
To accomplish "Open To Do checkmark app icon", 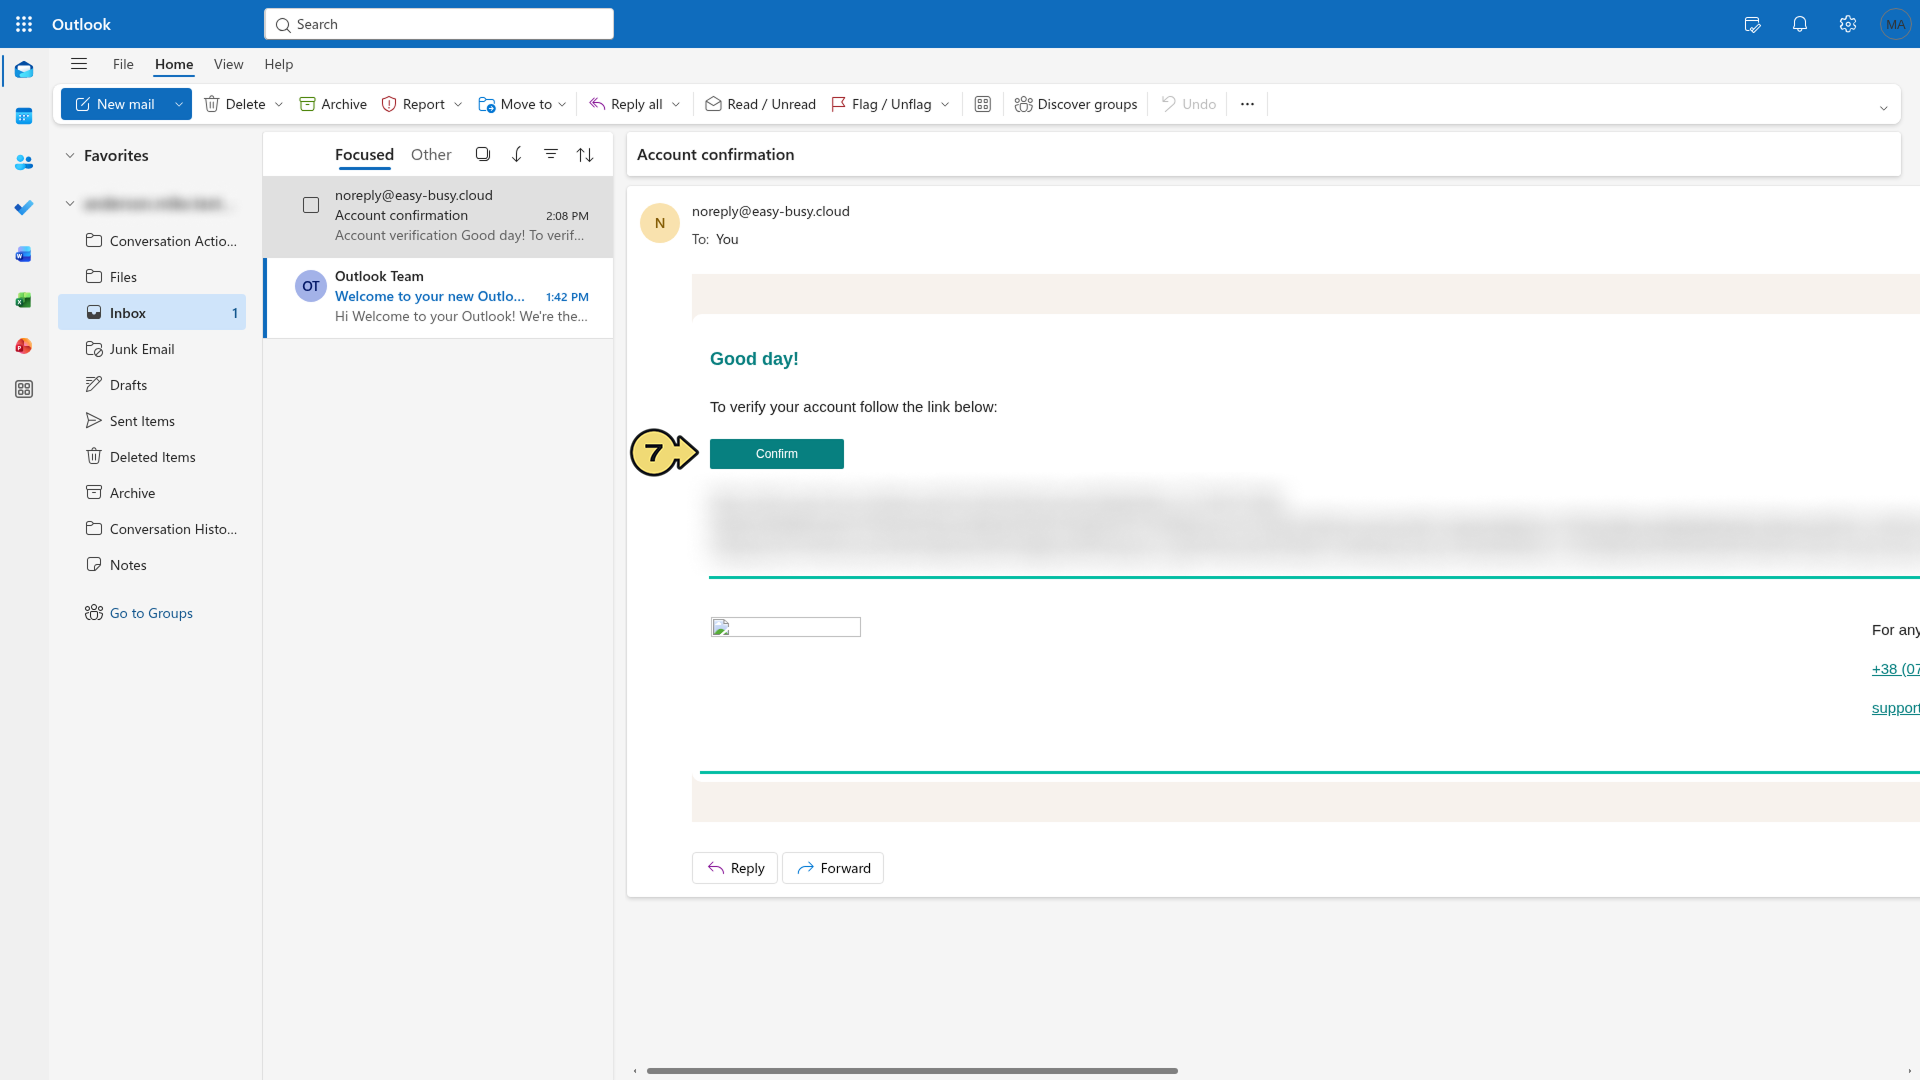I will pyautogui.click(x=24, y=208).
